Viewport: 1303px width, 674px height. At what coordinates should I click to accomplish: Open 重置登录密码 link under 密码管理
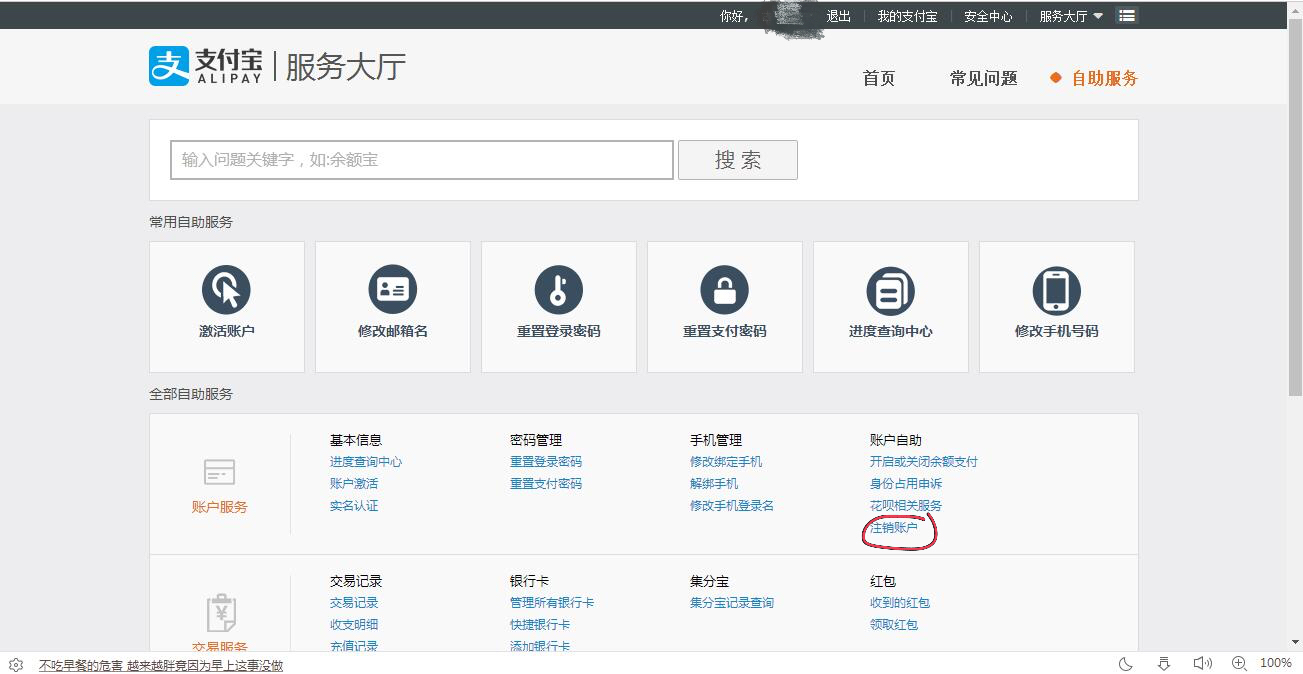point(546,462)
